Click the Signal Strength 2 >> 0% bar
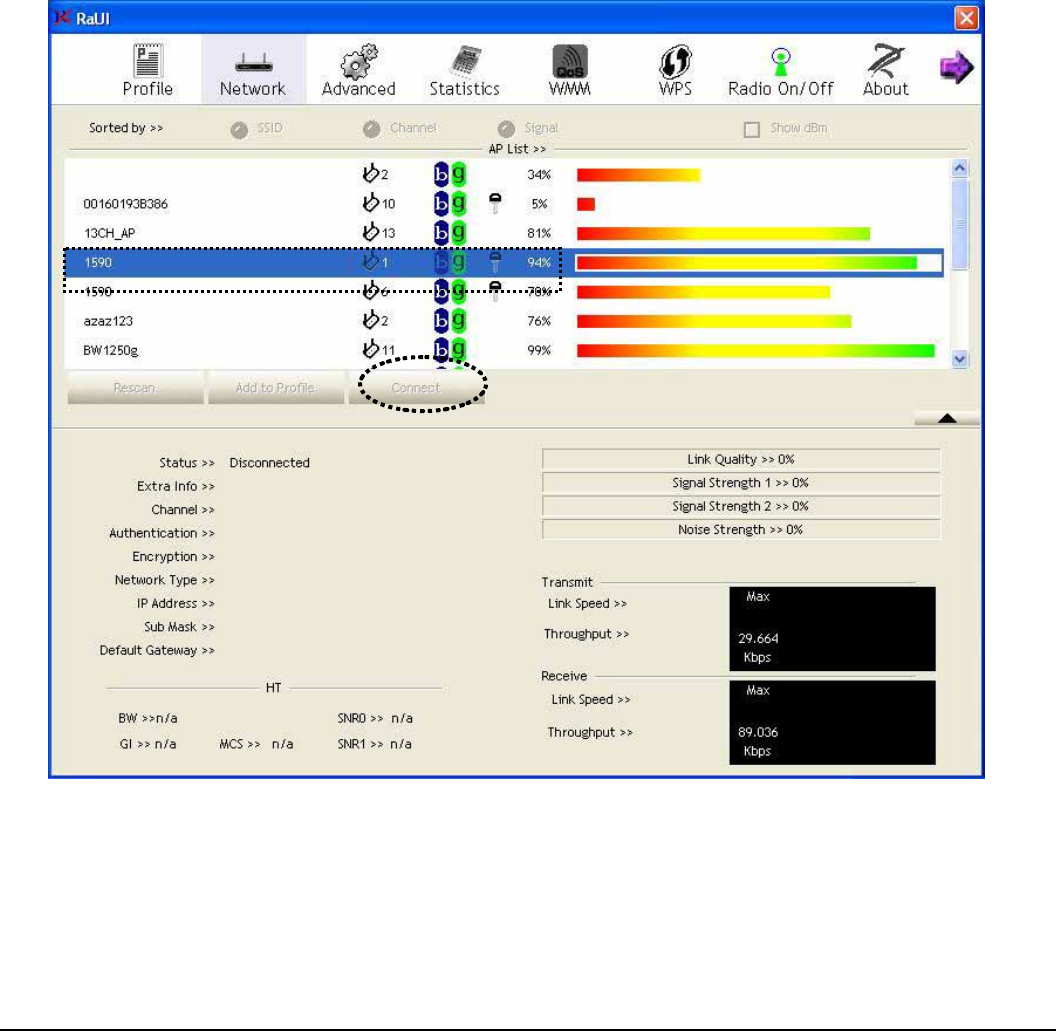Image resolution: width=1056 pixels, height=1031 pixels. (x=741, y=506)
